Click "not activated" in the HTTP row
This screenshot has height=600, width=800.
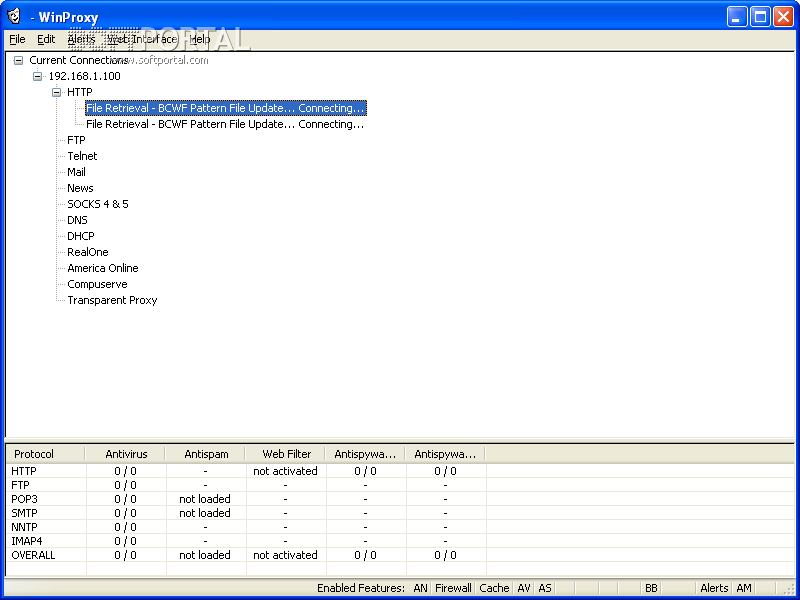click(285, 471)
